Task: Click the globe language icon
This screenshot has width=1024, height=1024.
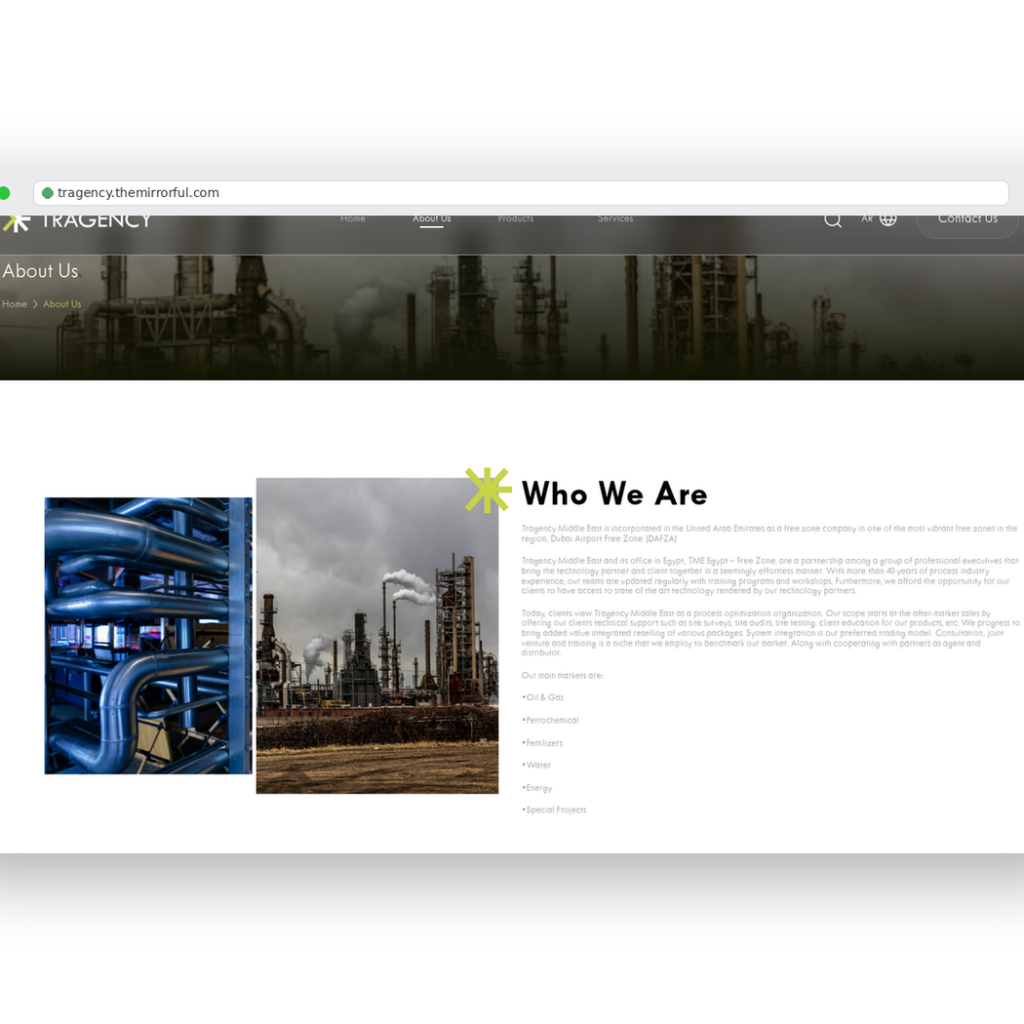Action: 888,219
